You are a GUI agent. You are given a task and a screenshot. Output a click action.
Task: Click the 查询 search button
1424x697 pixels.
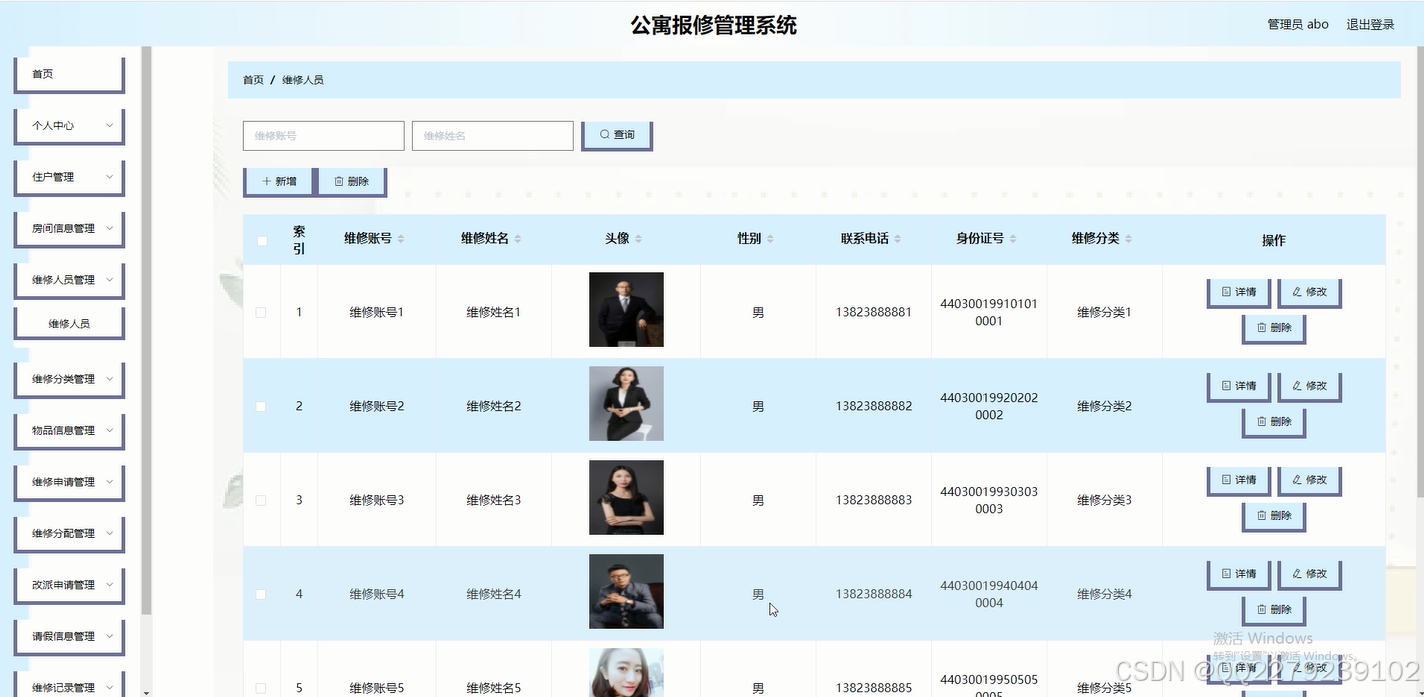(x=616, y=134)
